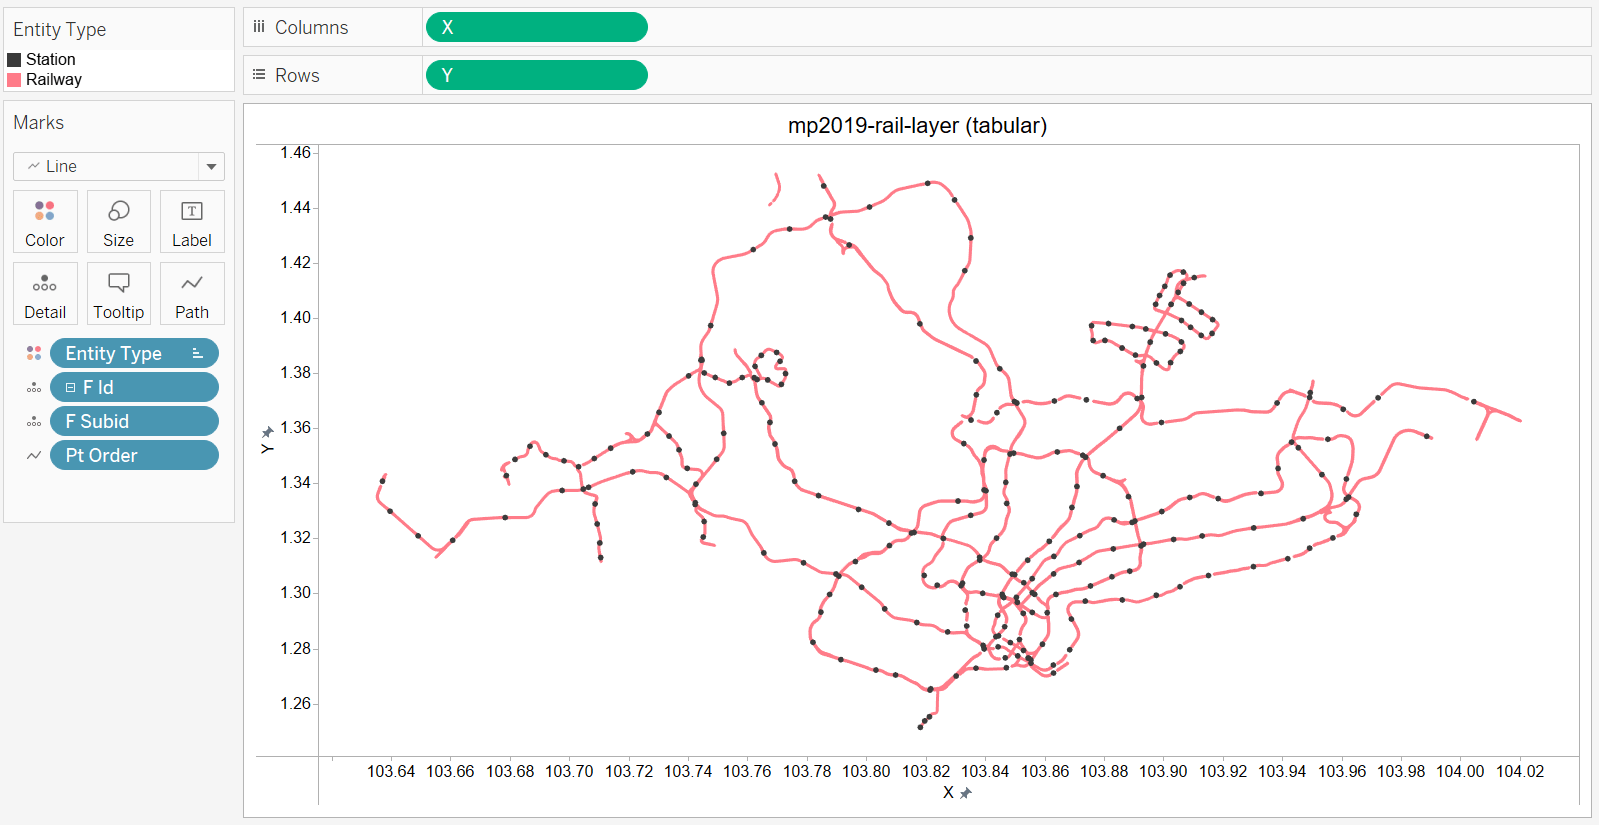Image resolution: width=1599 pixels, height=825 pixels.
Task: Click the mp2019-rail-layer chart title
Action: click(x=917, y=126)
